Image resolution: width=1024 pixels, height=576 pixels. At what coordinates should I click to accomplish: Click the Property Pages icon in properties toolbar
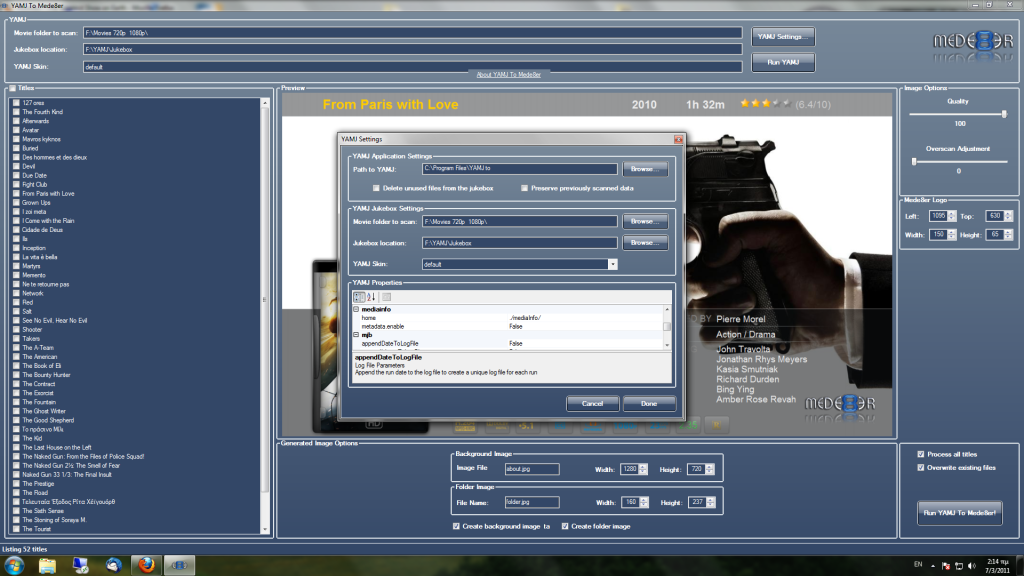387,297
